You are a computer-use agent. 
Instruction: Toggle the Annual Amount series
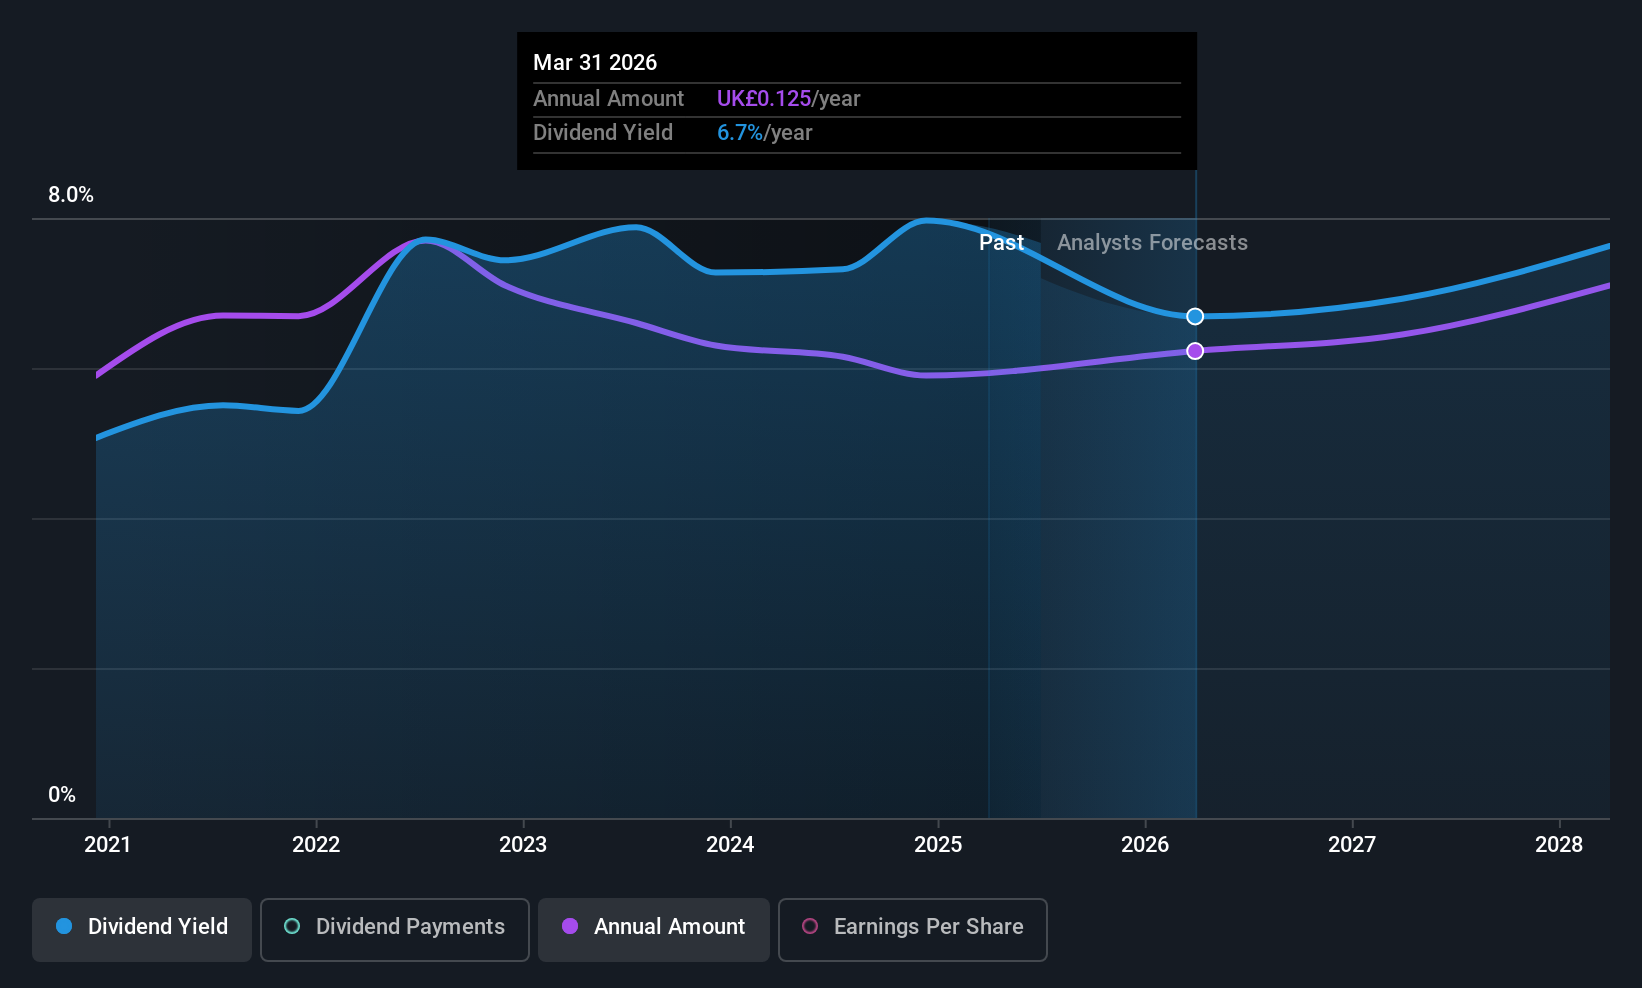654,930
